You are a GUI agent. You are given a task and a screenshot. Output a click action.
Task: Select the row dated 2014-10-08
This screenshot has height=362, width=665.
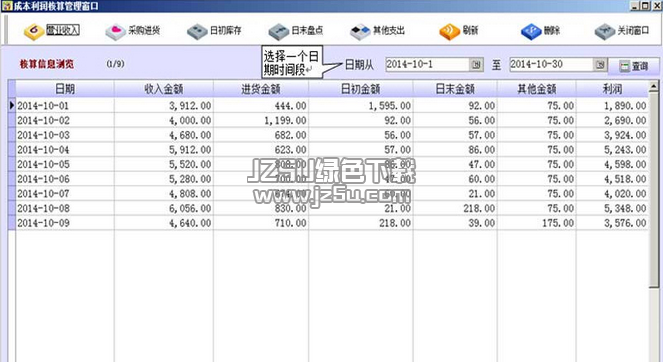click(x=332, y=208)
